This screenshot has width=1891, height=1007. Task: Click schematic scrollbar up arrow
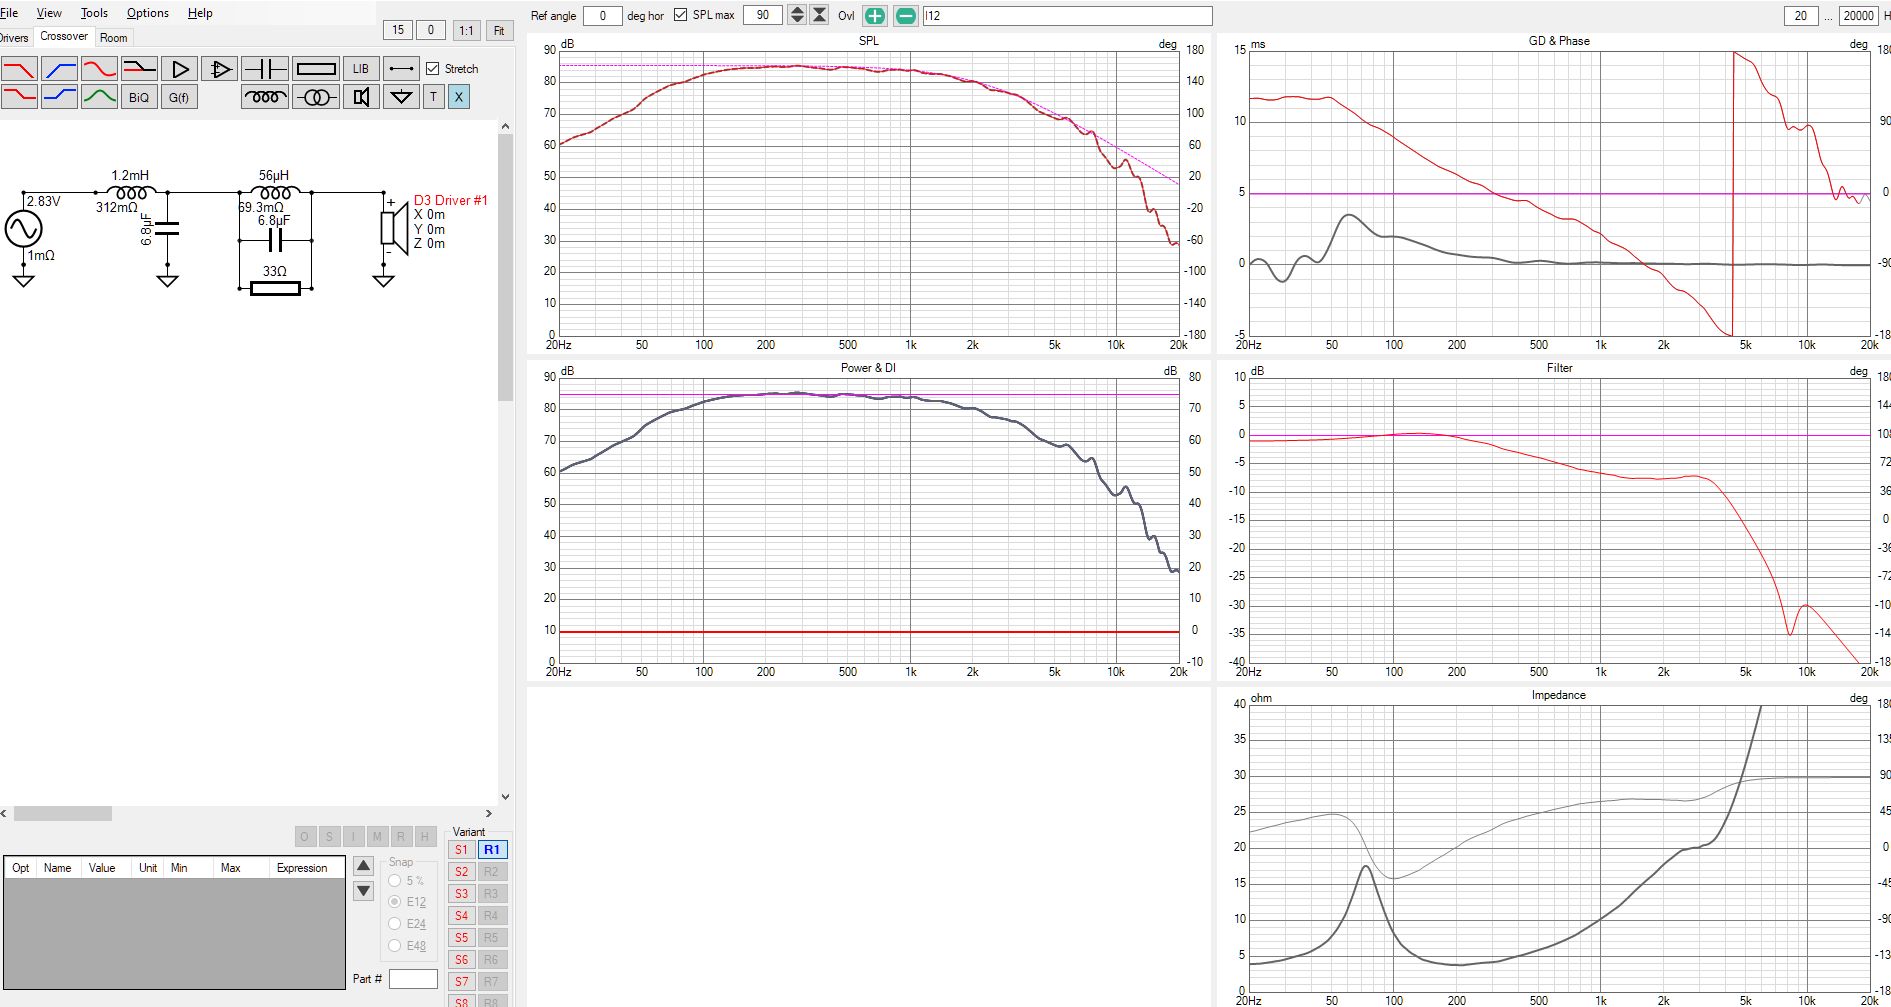tap(505, 126)
